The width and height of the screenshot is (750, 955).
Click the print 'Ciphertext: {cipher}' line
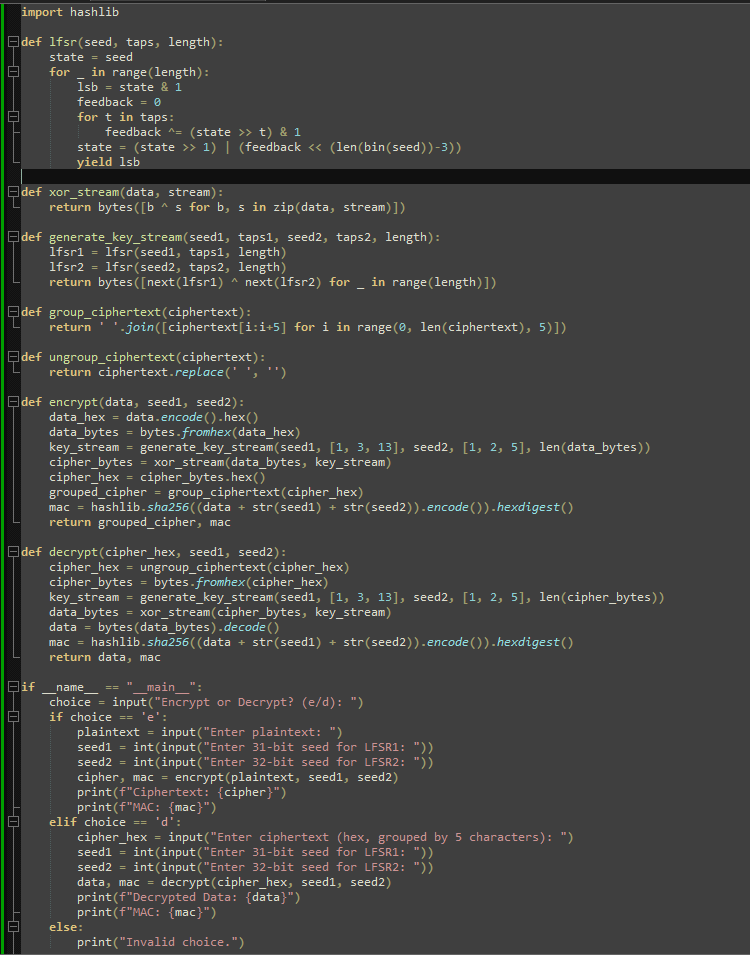click(182, 792)
